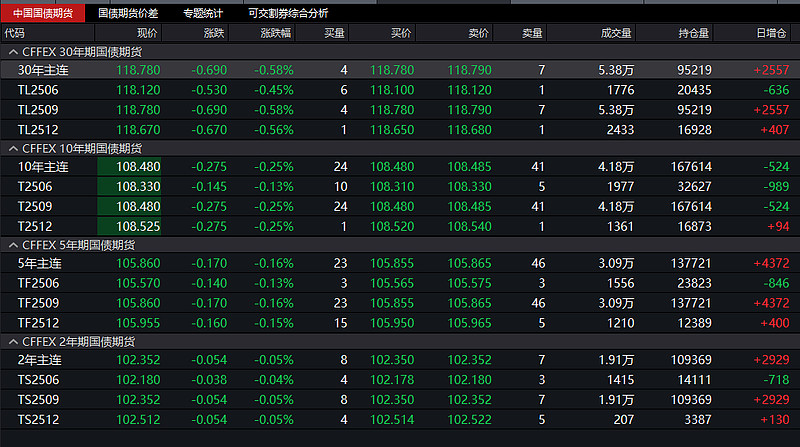This screenshot has width=800, height=447.
Task: Sort by the 持仓量 column header
Action: (674, 33)
